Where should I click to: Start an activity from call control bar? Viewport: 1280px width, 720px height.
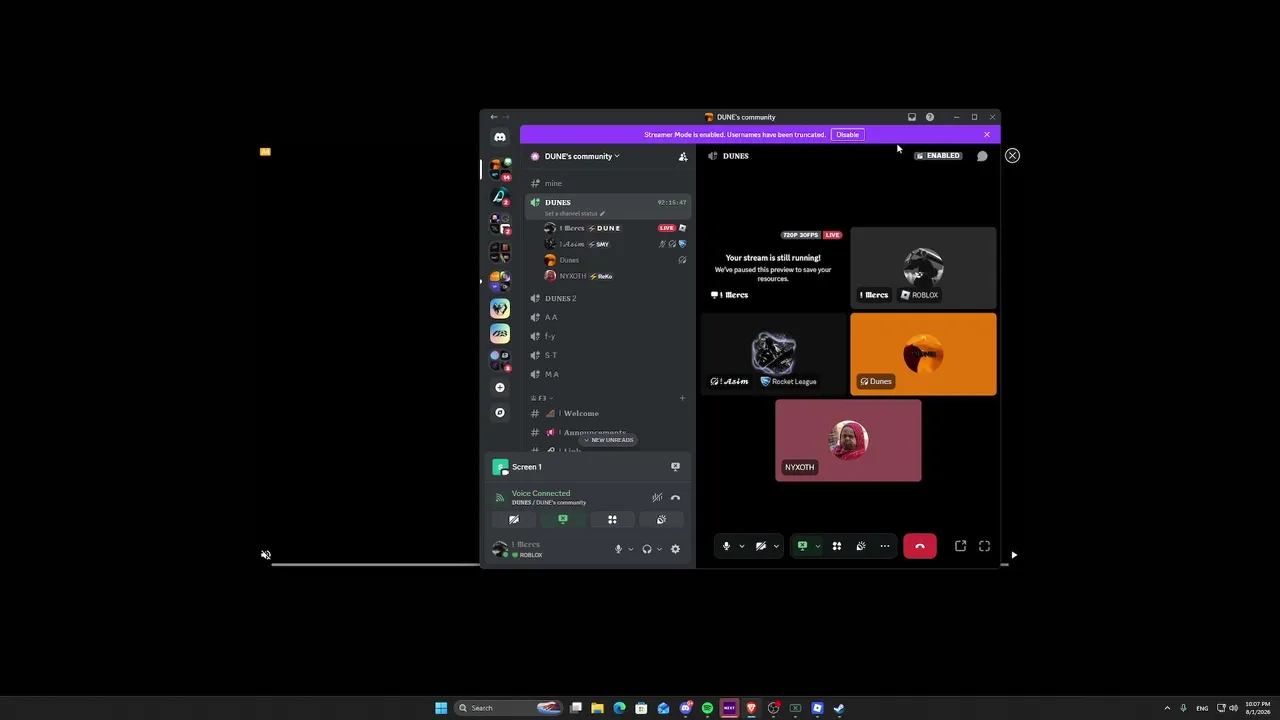837,546
